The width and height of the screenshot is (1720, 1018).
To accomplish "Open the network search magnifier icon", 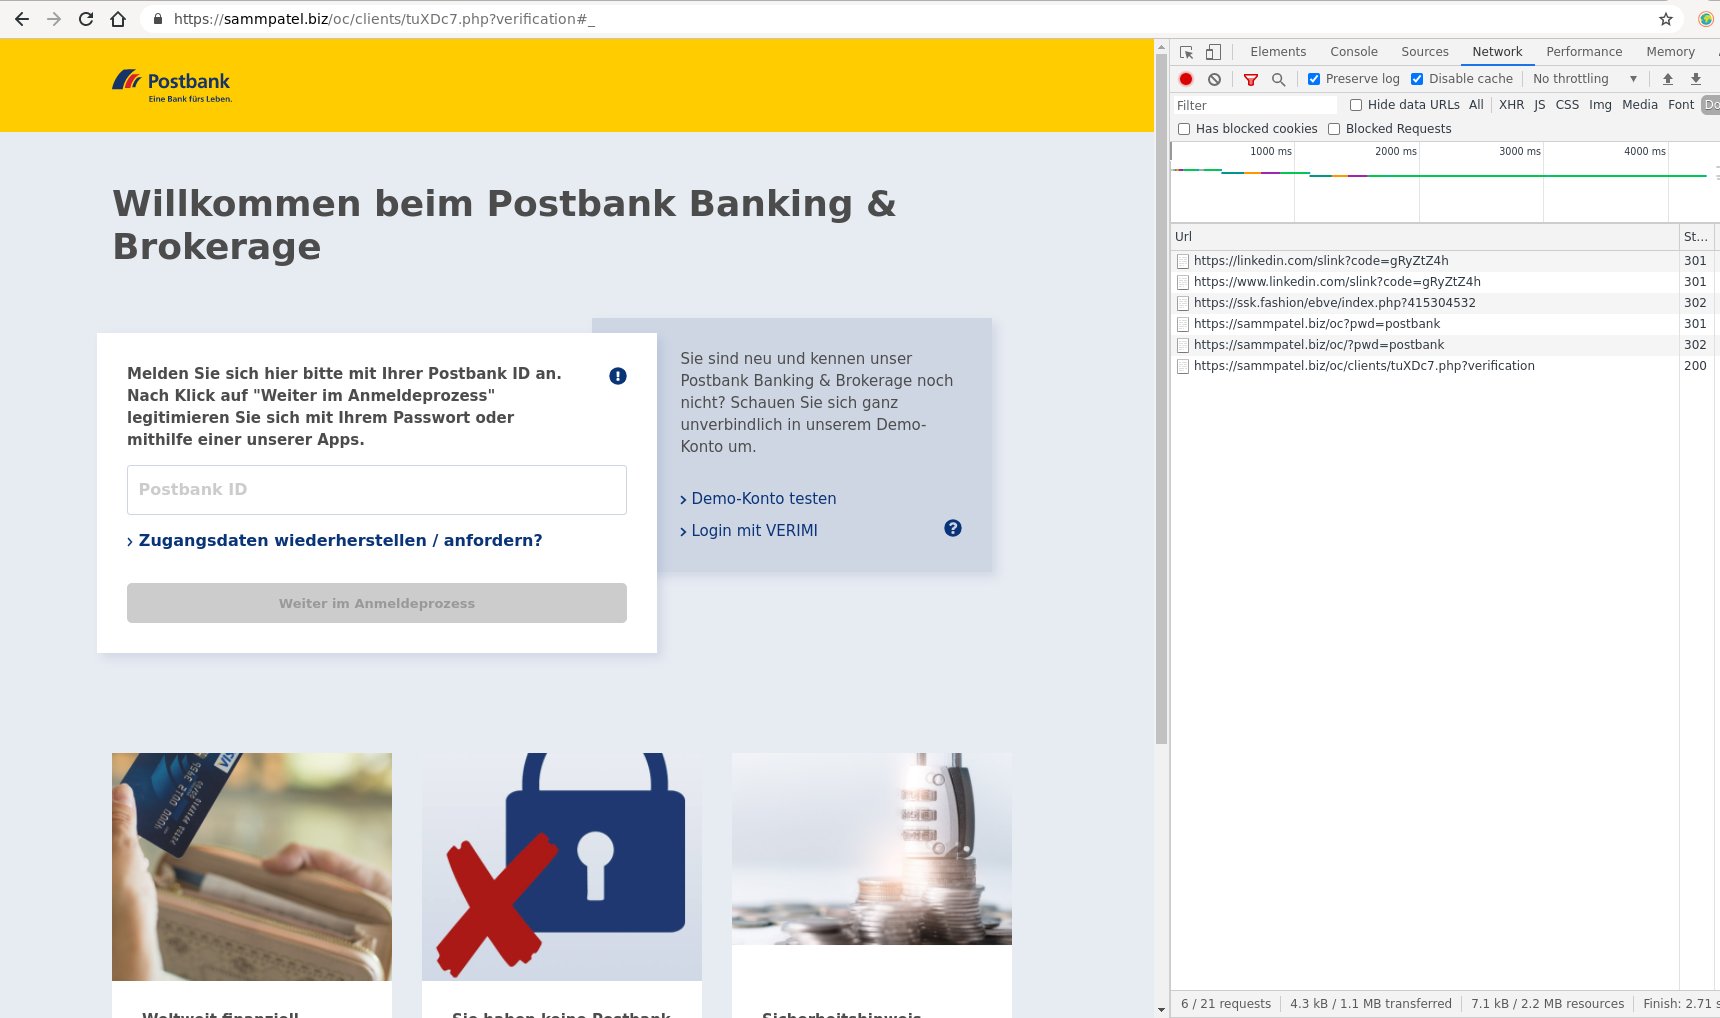I will pos(1278,79).
